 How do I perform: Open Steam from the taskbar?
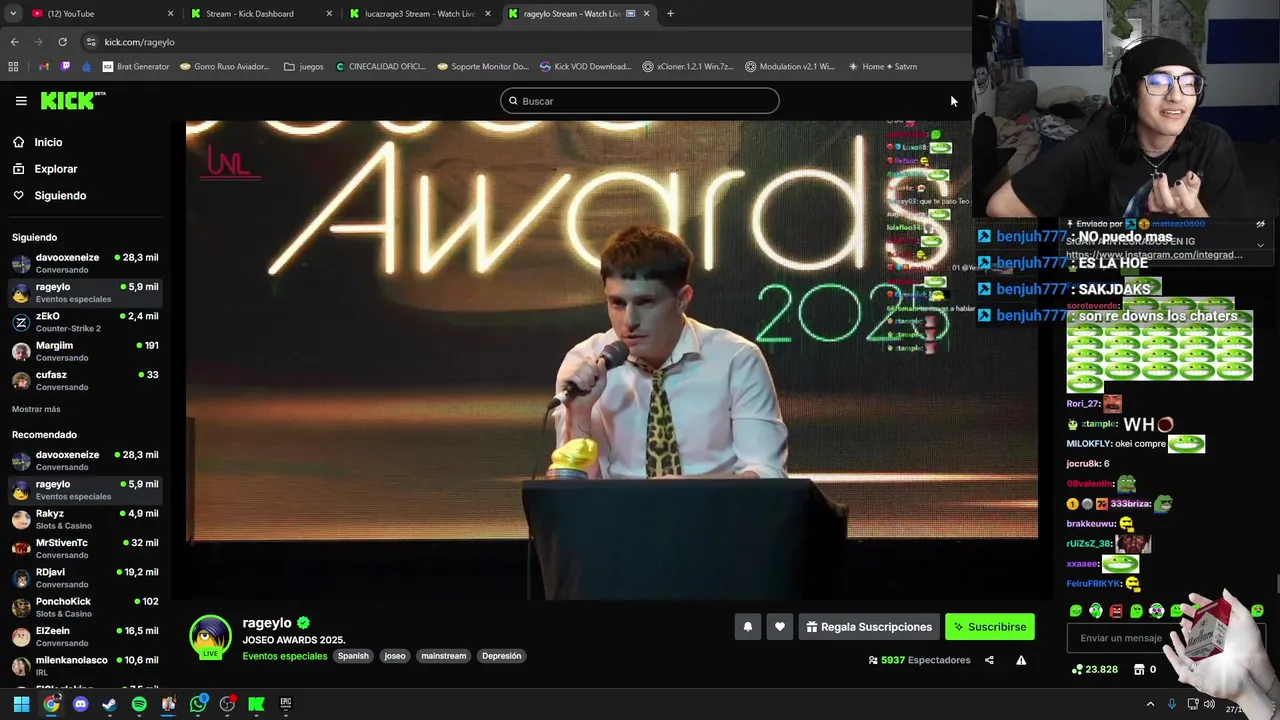110,704
